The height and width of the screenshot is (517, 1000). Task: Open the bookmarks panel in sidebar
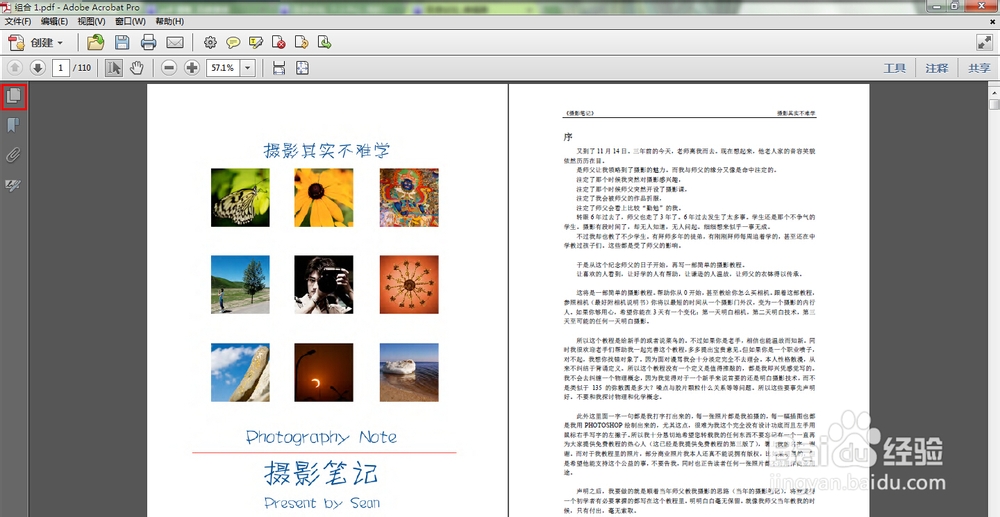[13, 126]
